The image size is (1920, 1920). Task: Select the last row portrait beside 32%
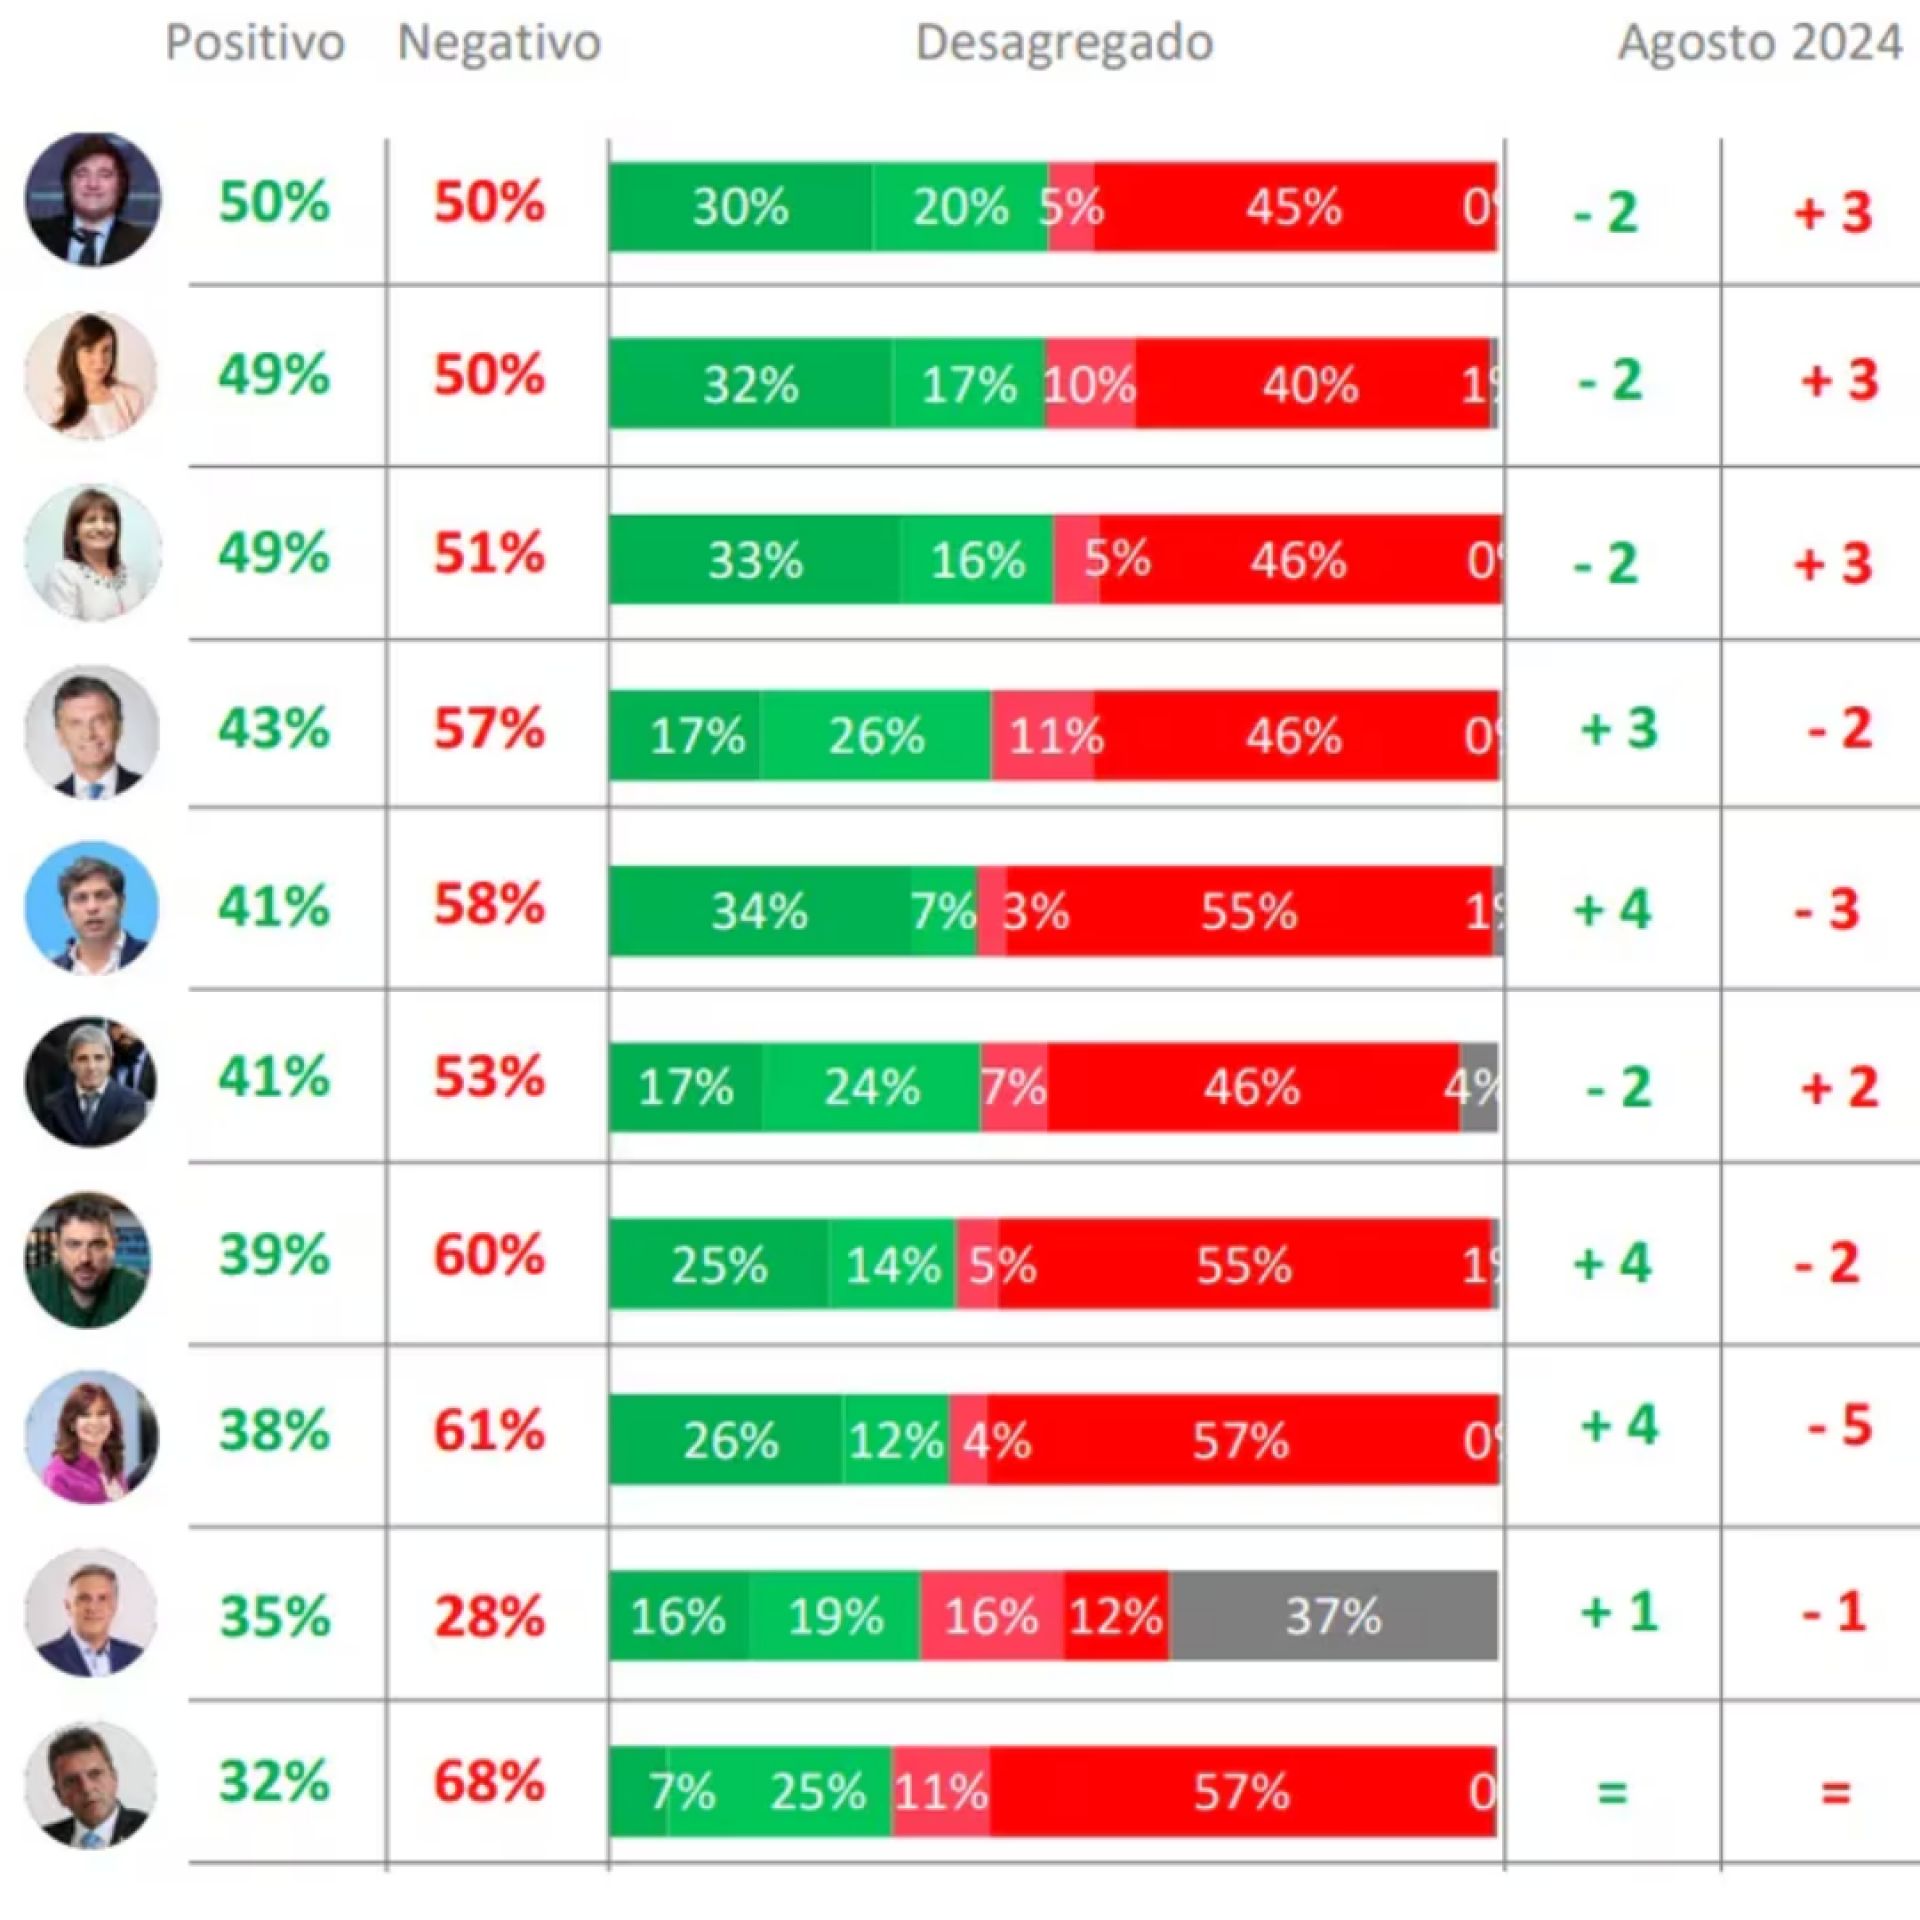[91, 1785]
